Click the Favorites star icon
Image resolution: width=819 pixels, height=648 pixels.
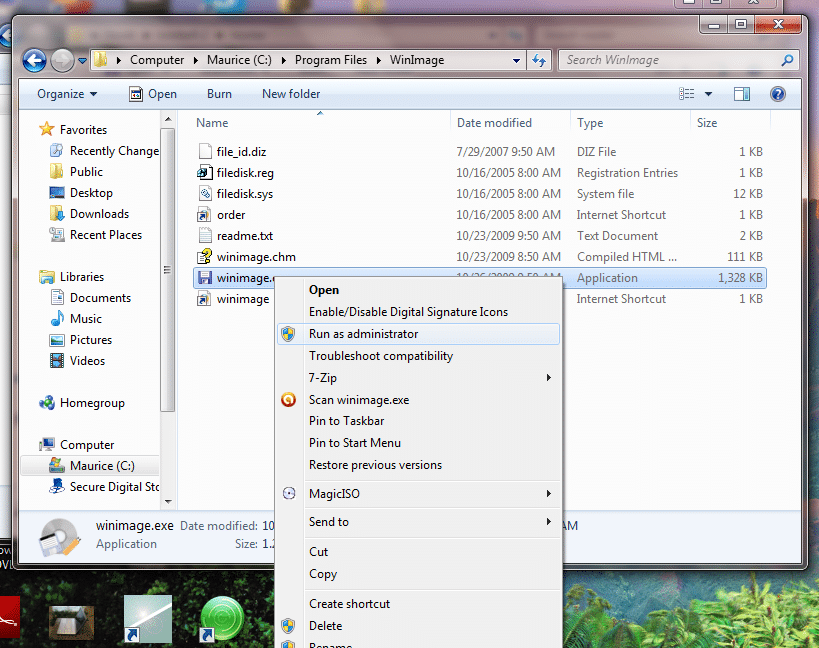point(47,129)
